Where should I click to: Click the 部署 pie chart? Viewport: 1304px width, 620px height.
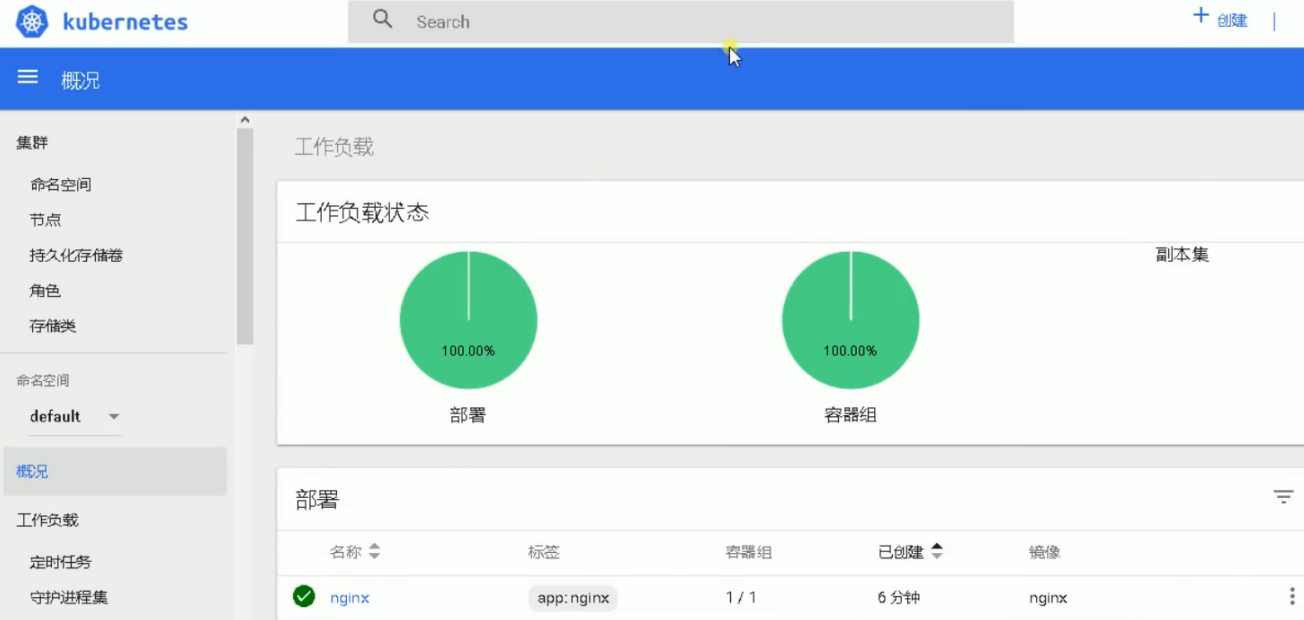point(468,320)
